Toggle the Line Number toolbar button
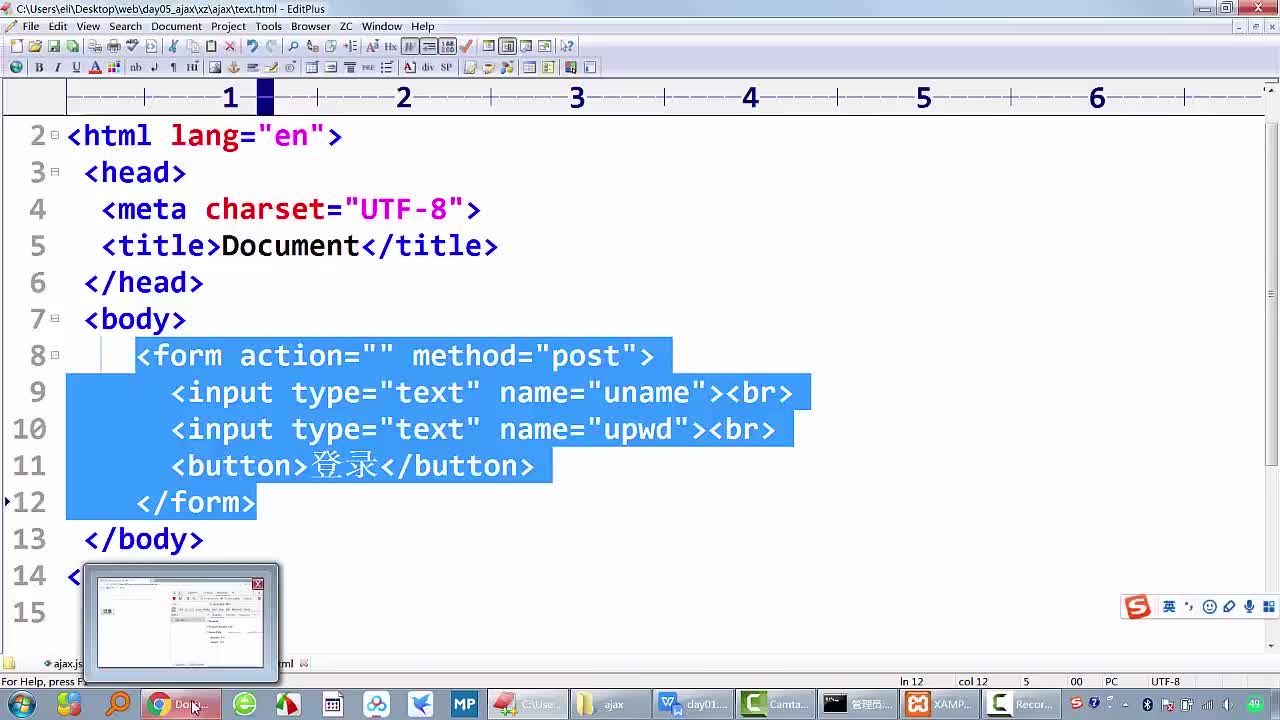 click(448, 46)
